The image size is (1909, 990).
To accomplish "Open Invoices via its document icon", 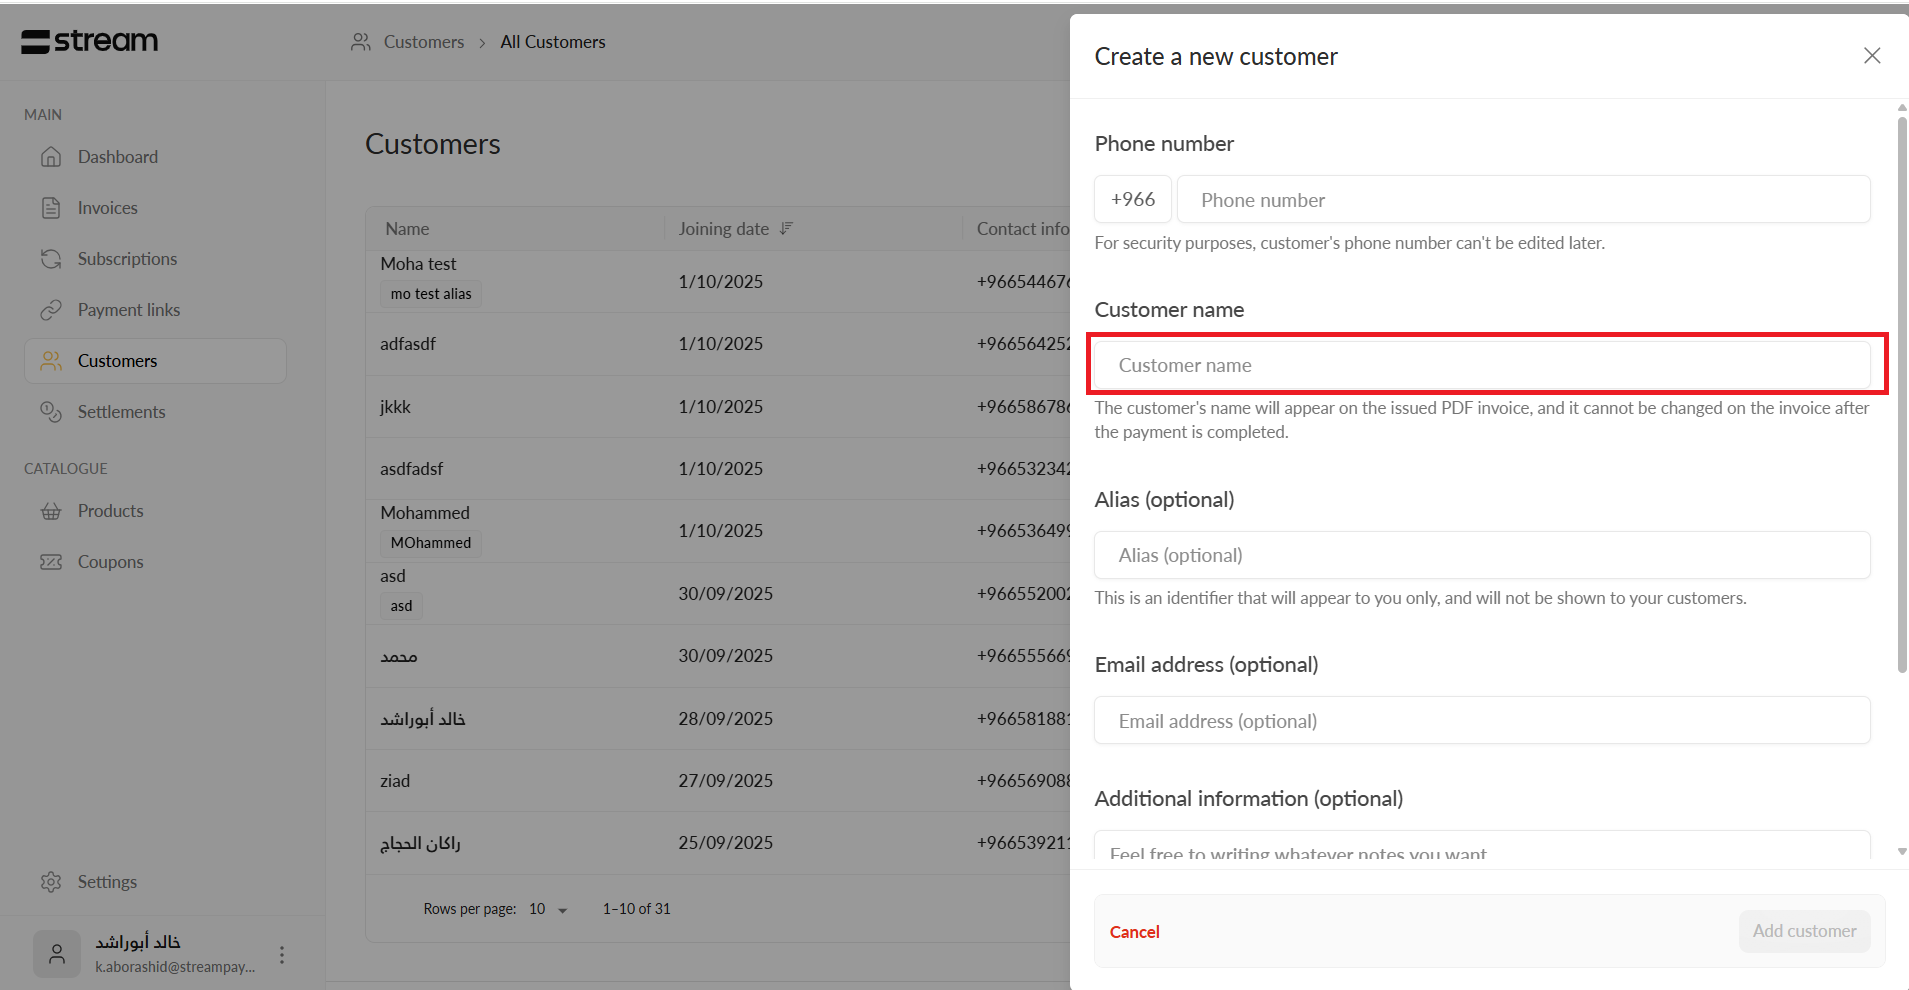I will 51,208.
